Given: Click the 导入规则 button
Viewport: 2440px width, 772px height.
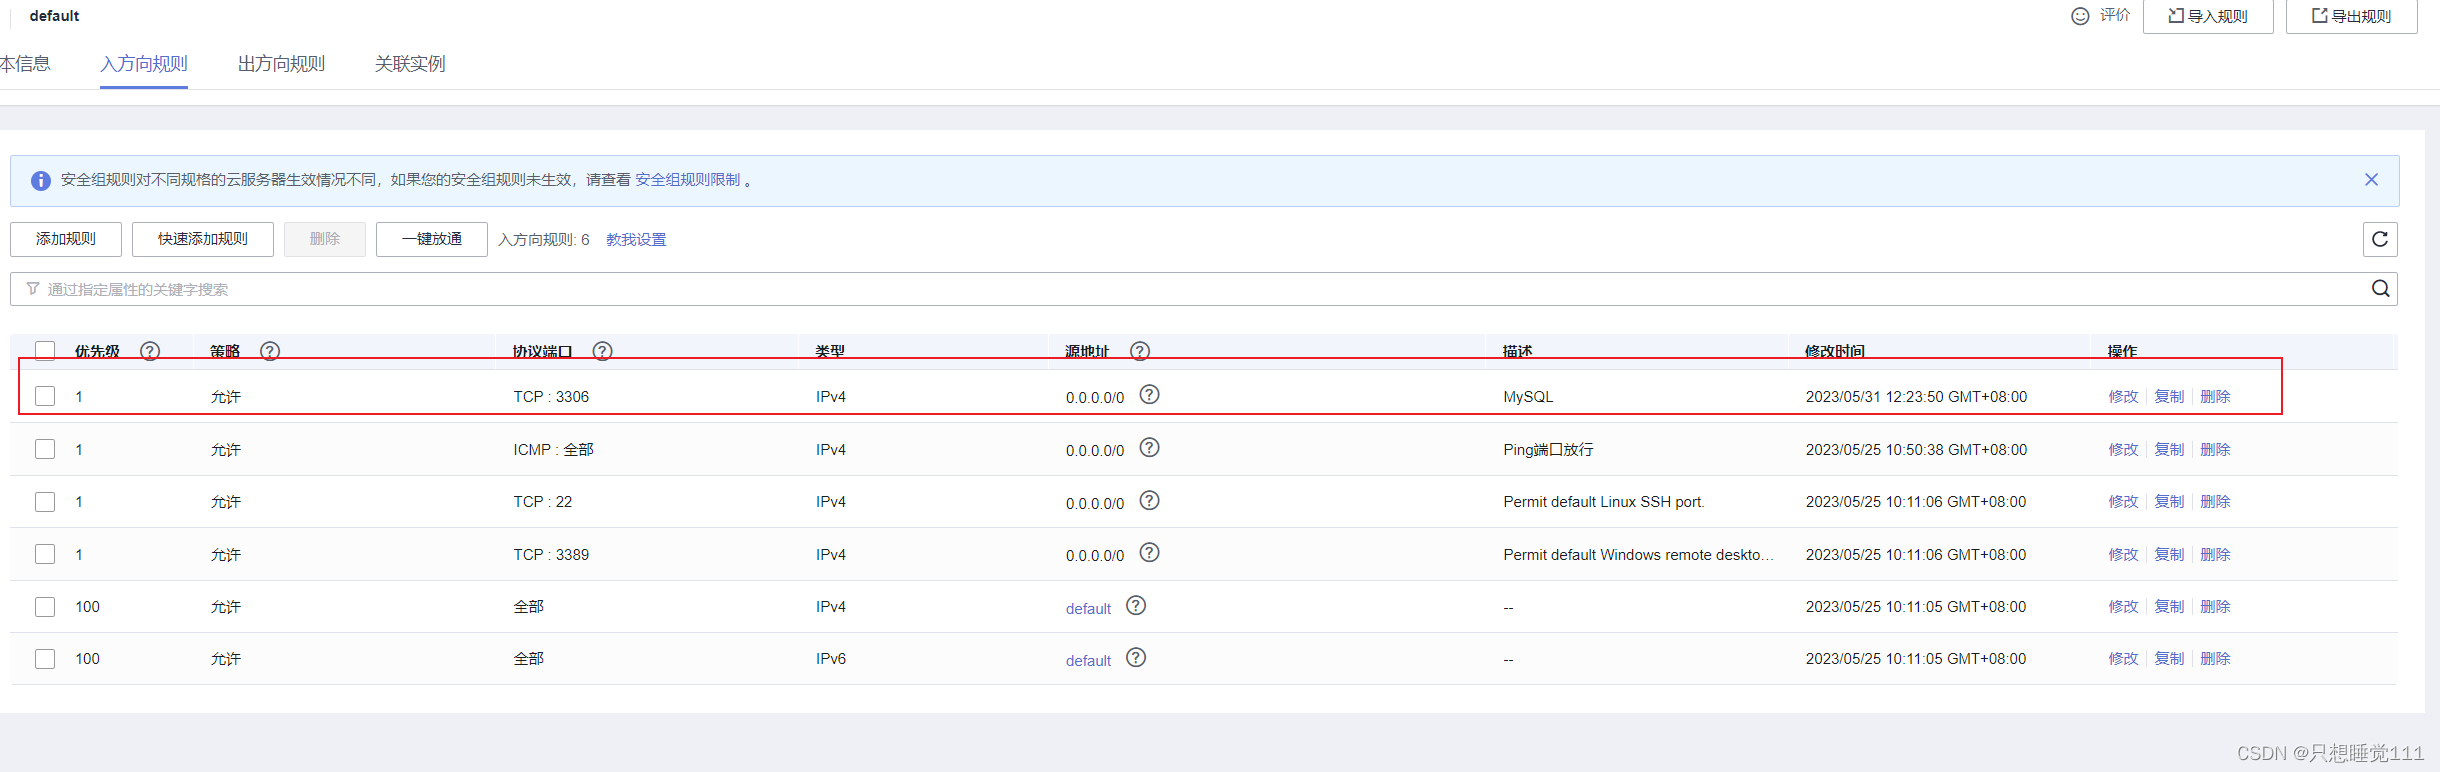Looking at the screenshot, I should coord(2208,16).
